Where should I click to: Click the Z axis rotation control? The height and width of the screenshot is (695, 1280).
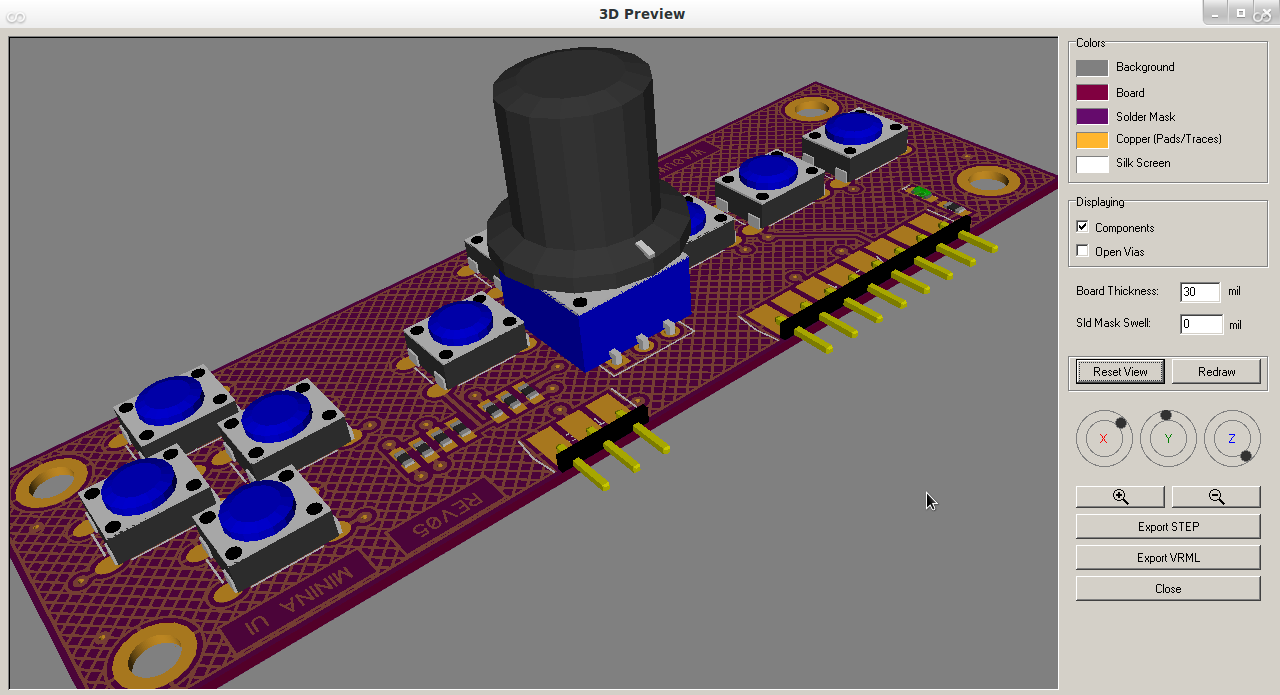1232,438
